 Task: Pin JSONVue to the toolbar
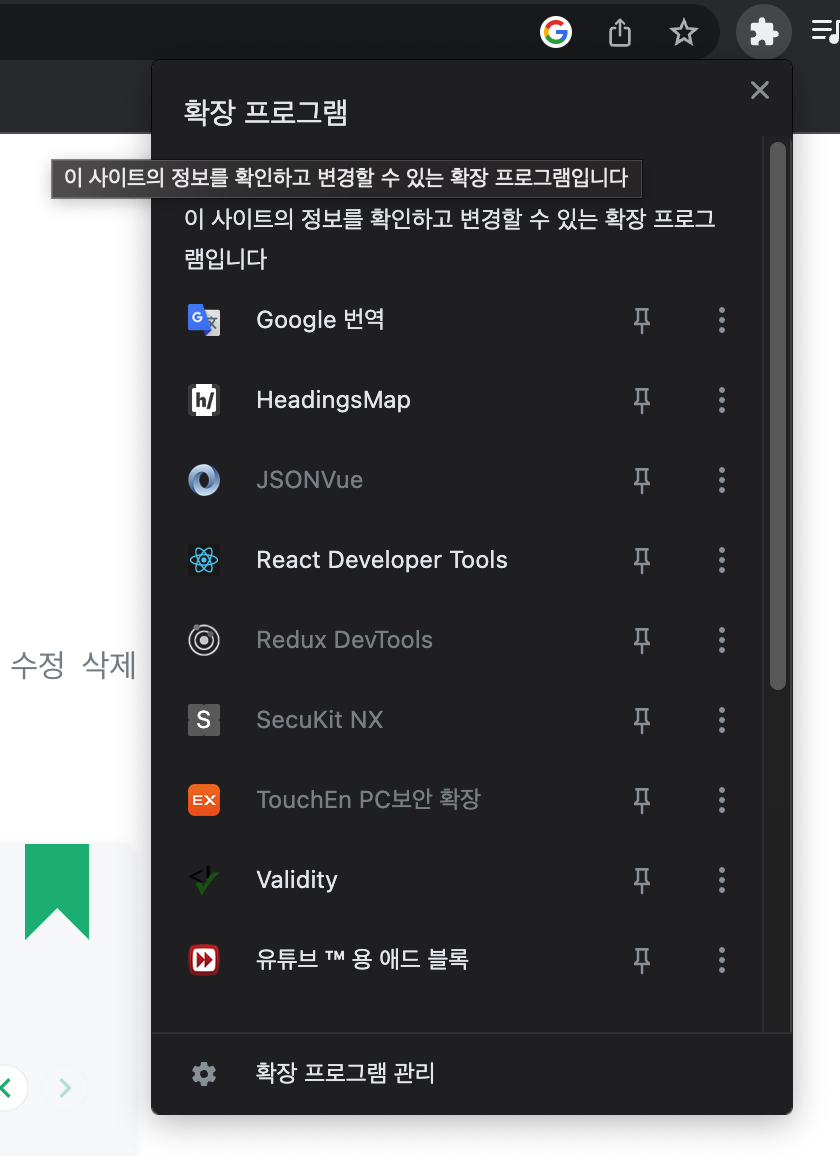pos(642,480)
